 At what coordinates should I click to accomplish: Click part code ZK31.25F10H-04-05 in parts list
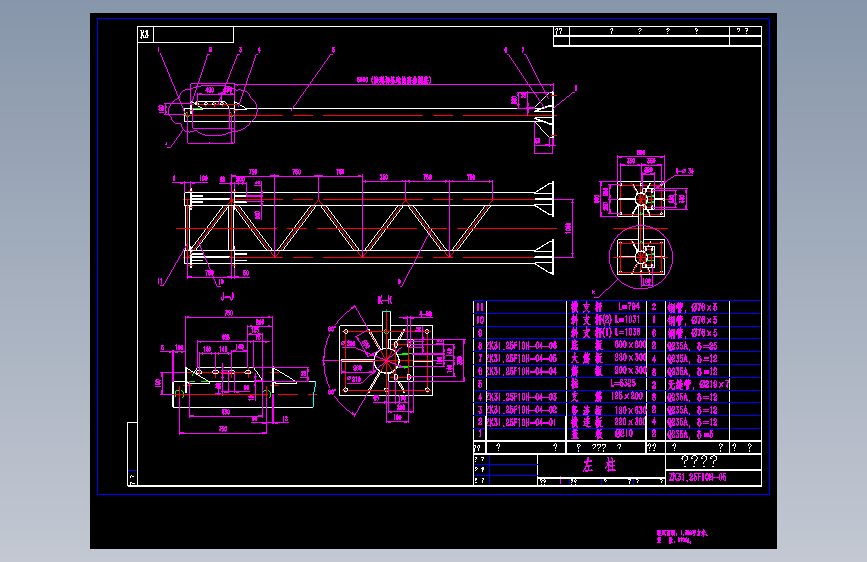[522, 358]
